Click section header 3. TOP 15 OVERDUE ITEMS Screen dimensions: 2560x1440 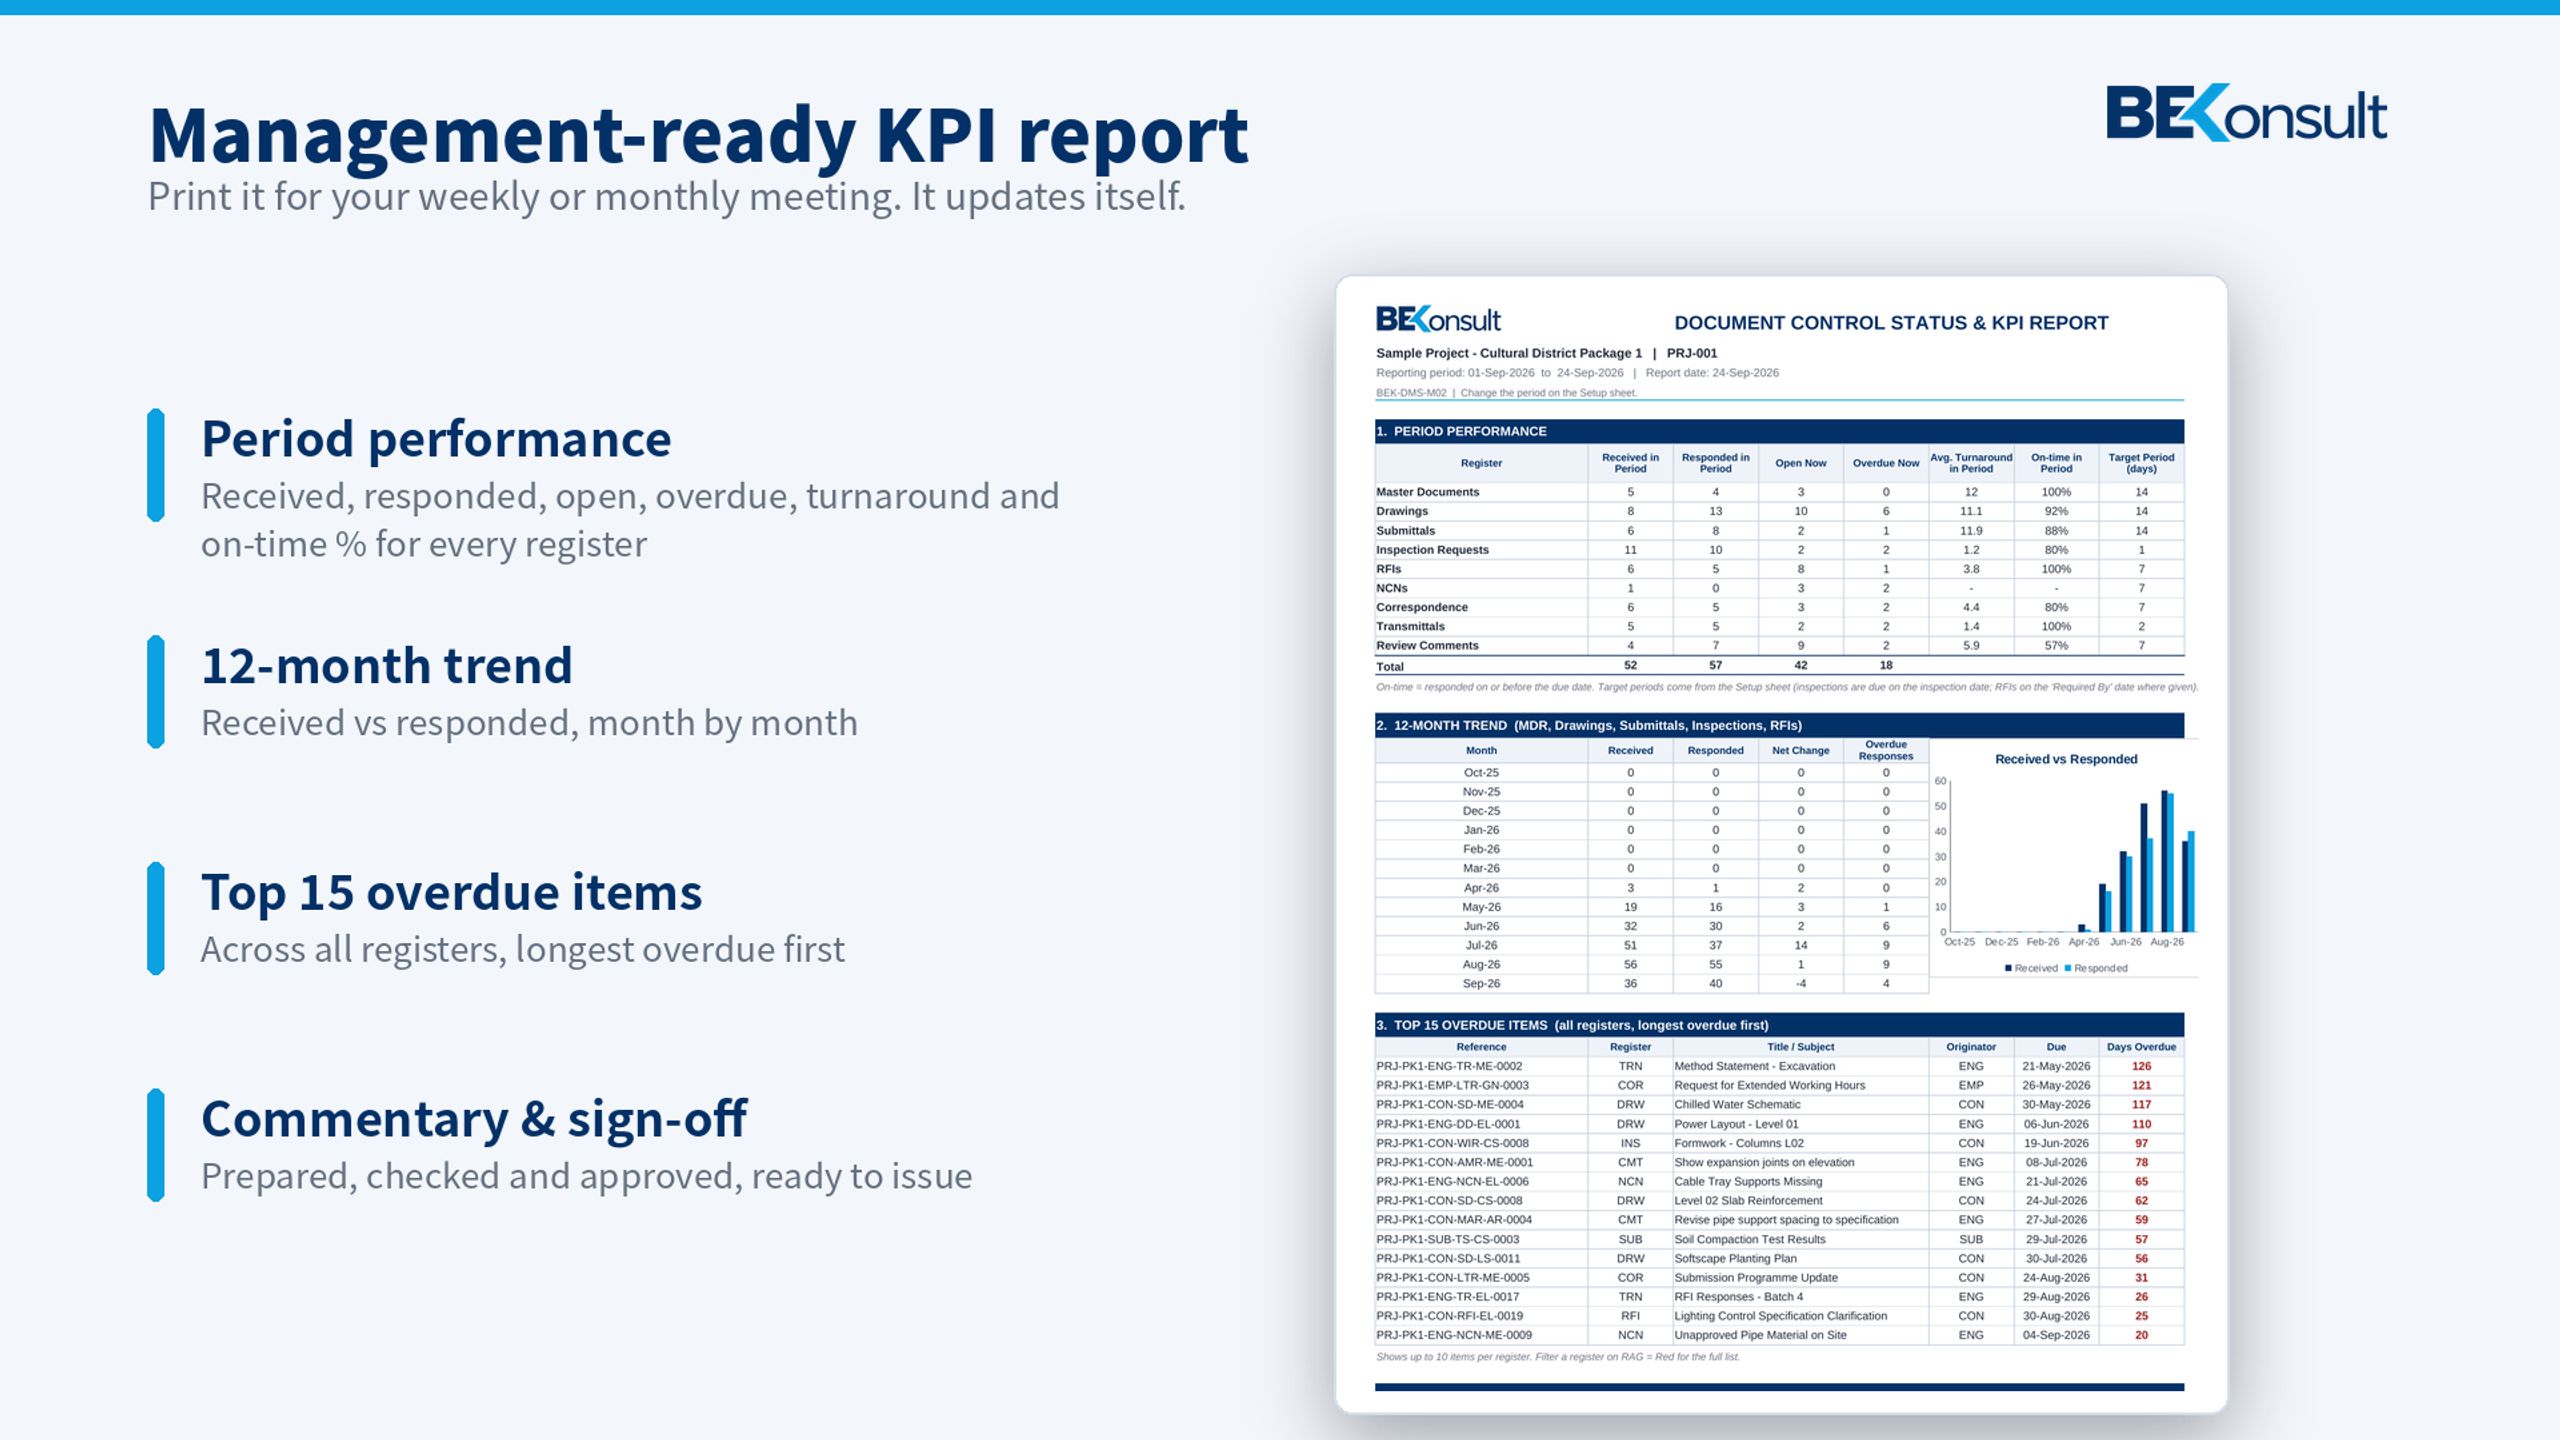click(x=1779, y=1025)
